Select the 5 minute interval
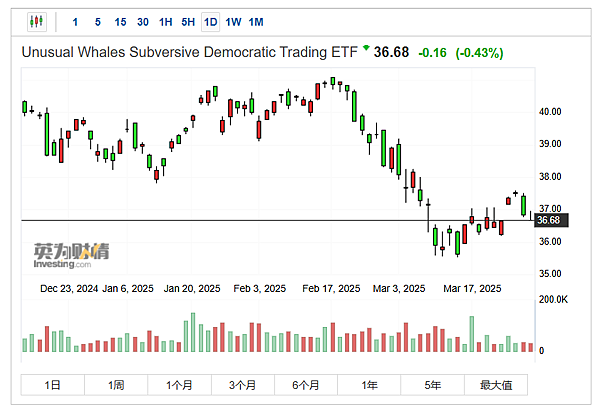Image resolution: width=600 pixels, height=414 pixels. 98,22
